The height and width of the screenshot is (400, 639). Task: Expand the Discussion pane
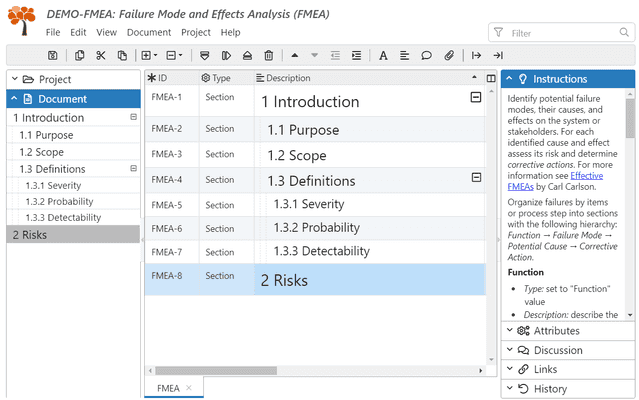click(x=568, y=350)
